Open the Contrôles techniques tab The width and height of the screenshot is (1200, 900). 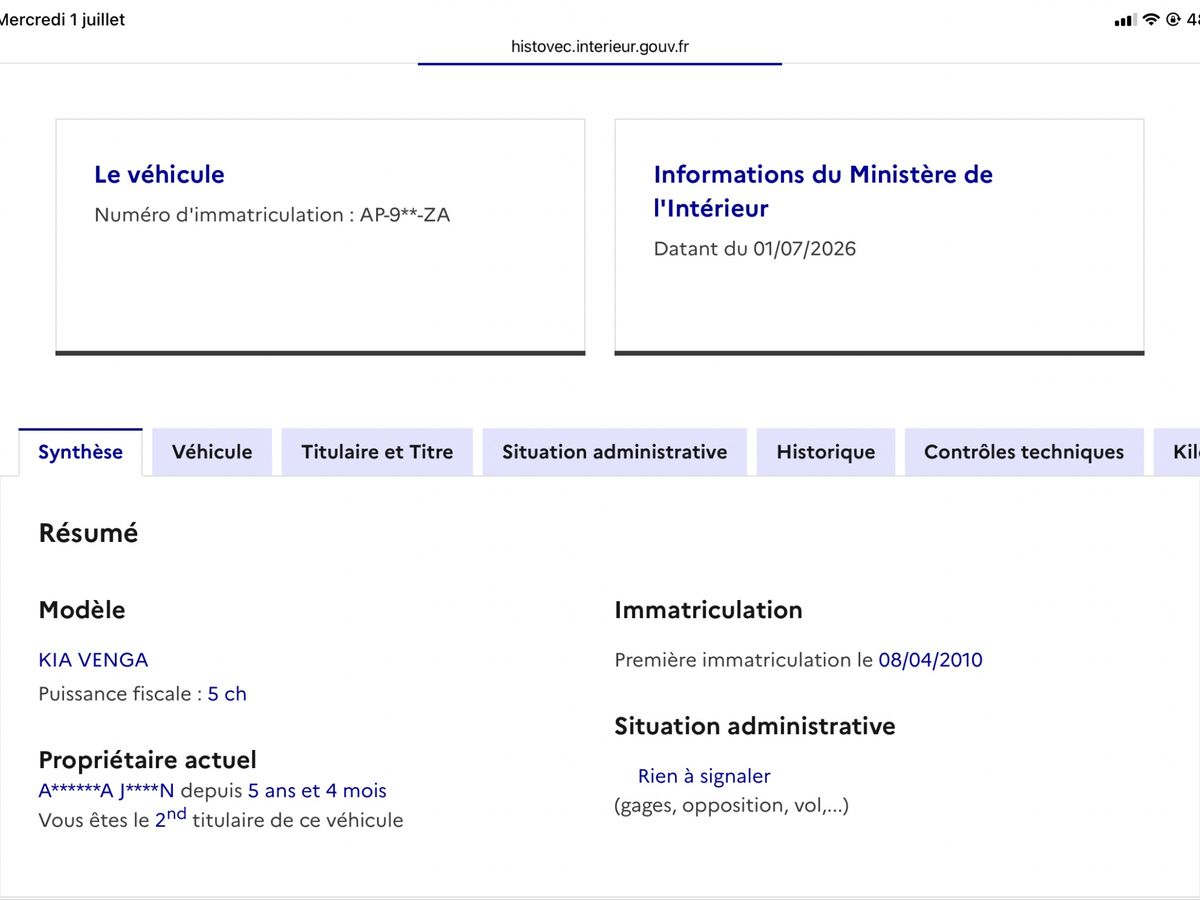point(1024,452)
